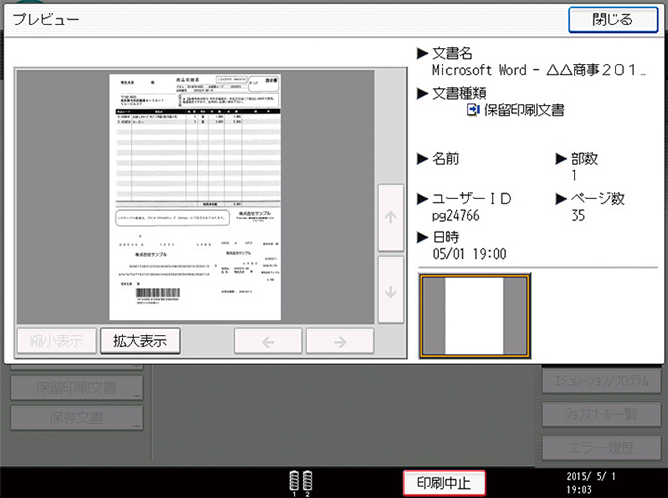Click the document preview page image
This screenshot has height=498, width=668.
[x=195, y=195]
